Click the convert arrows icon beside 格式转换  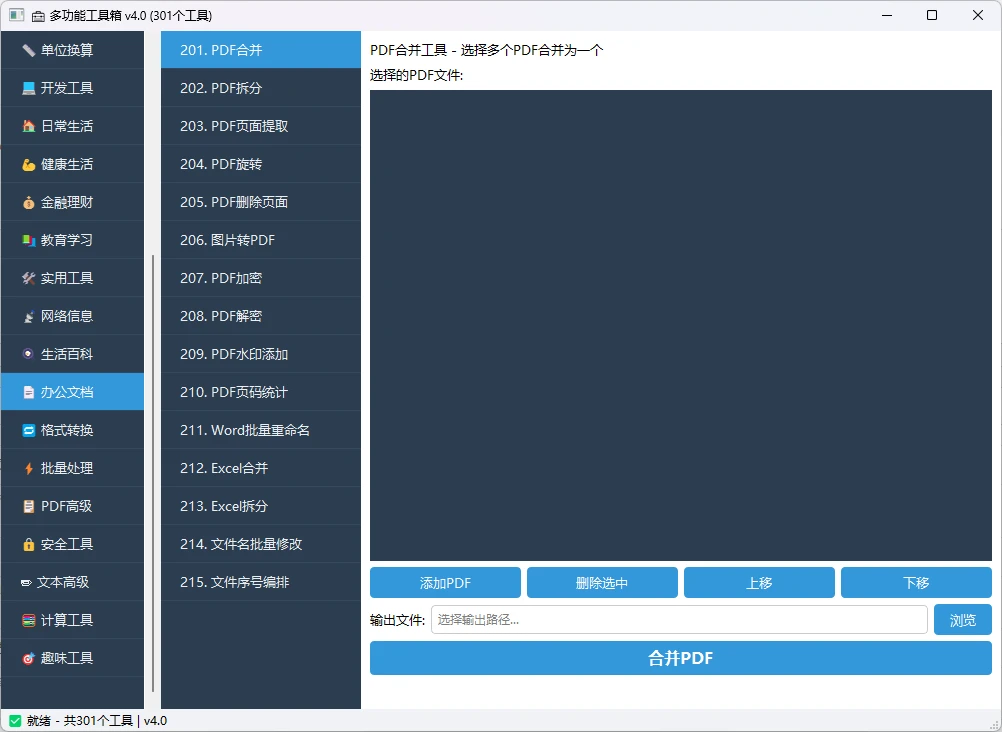pyautogui.click(x=28, y=430)
